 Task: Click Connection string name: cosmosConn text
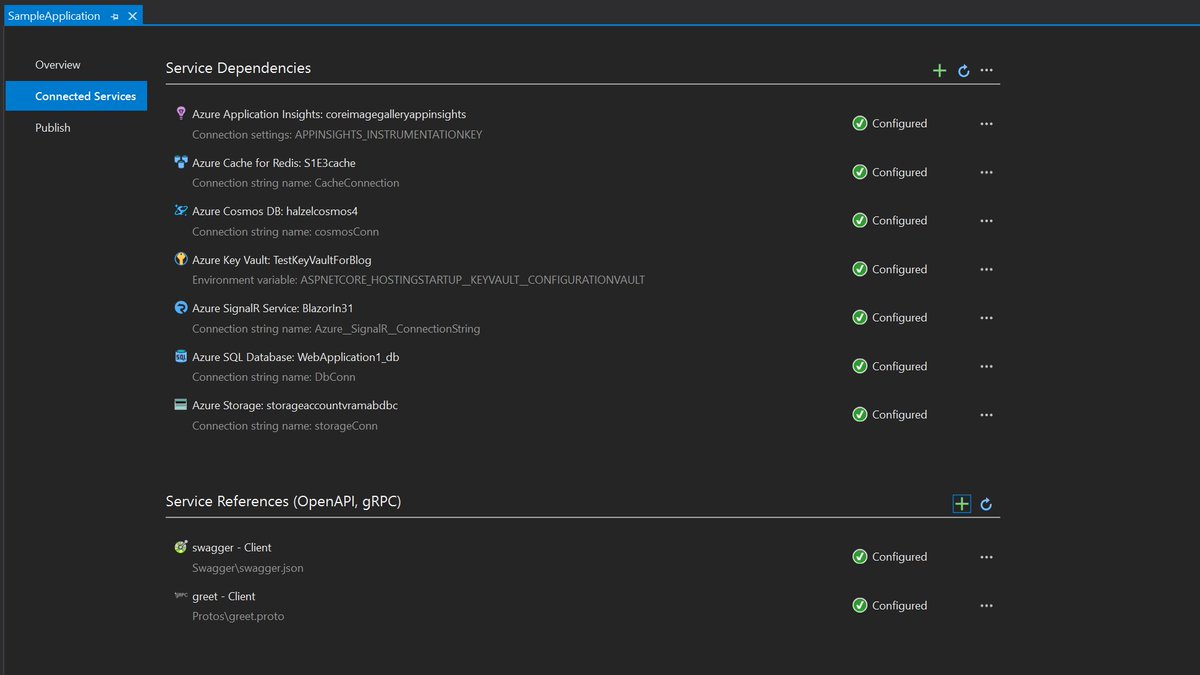286,231
